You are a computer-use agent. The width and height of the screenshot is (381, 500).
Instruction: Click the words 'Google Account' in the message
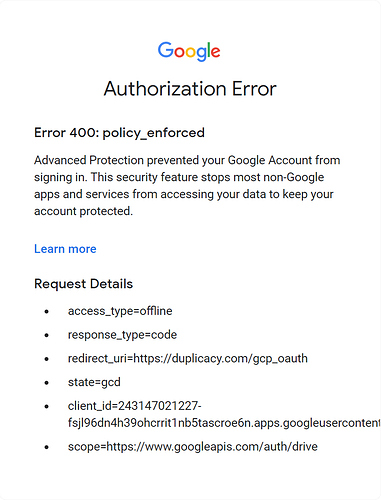click(x=270, y=160)
